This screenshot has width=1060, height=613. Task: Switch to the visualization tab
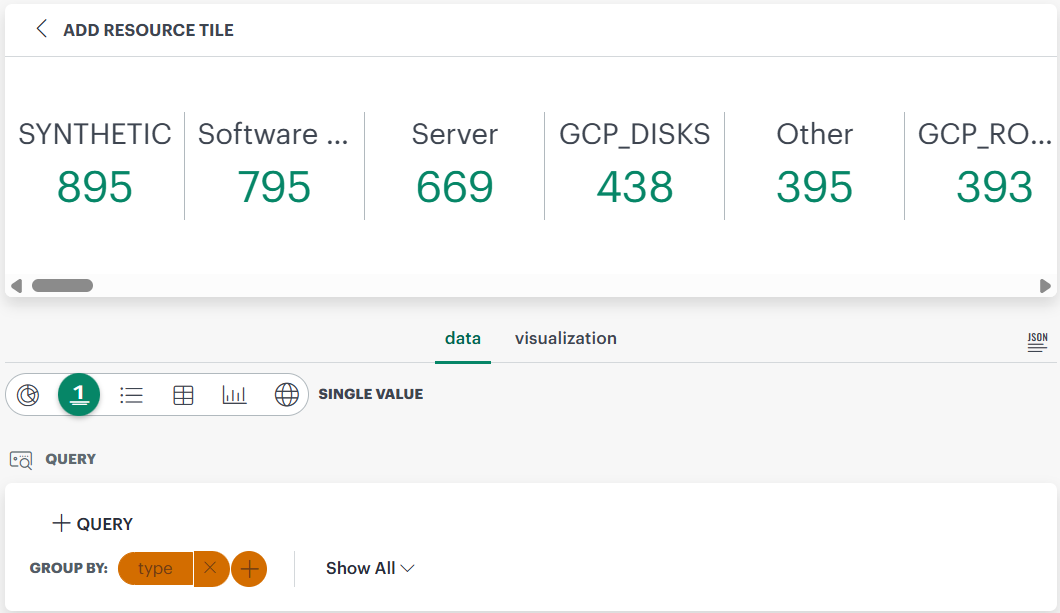click(565, 338)
